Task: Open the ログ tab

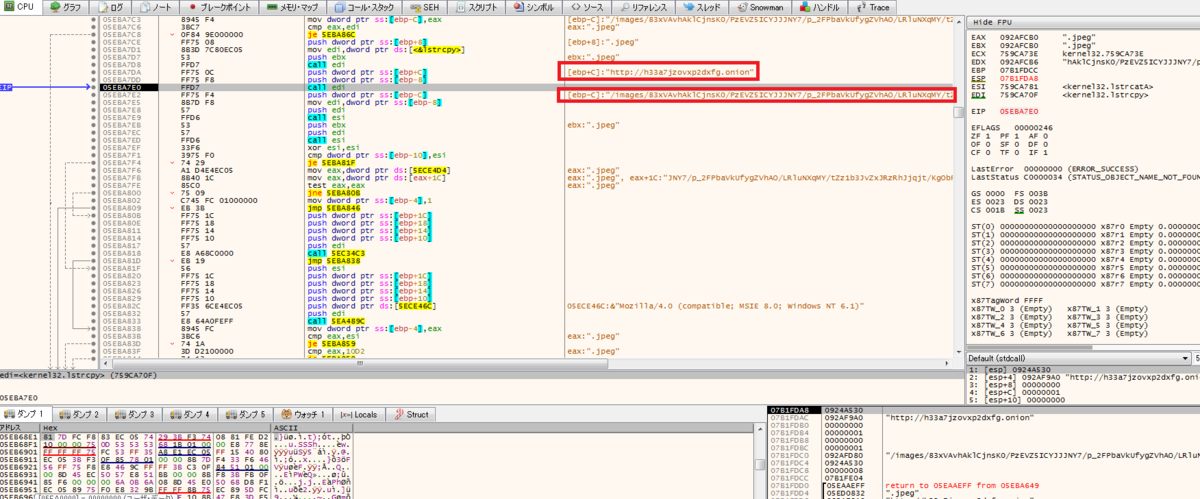Action: click(111, 7)
